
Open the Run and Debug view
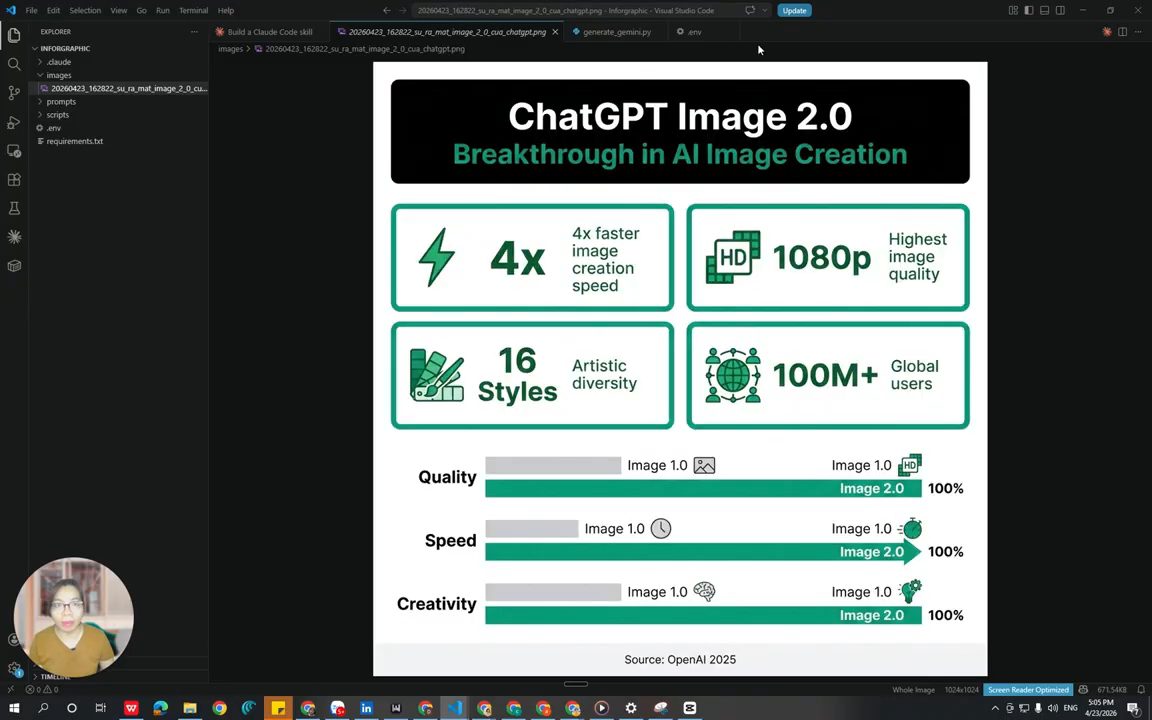14,122
